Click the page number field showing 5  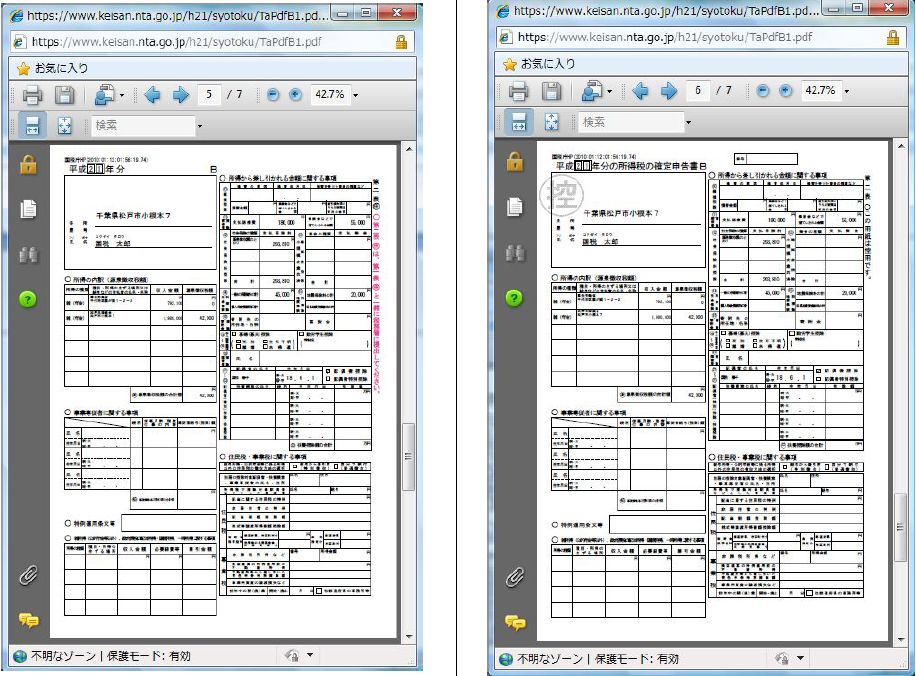[209, 95]
